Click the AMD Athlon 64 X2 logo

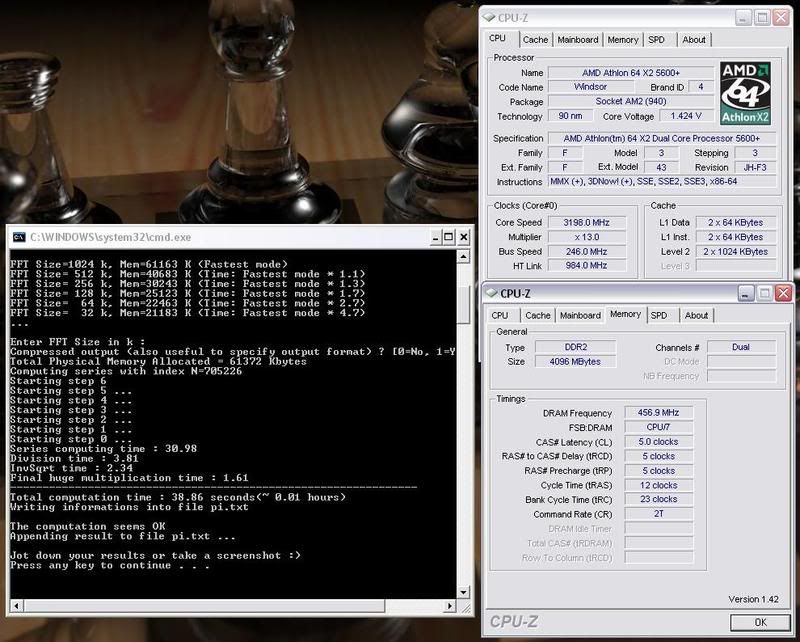(x=746, y=92)
